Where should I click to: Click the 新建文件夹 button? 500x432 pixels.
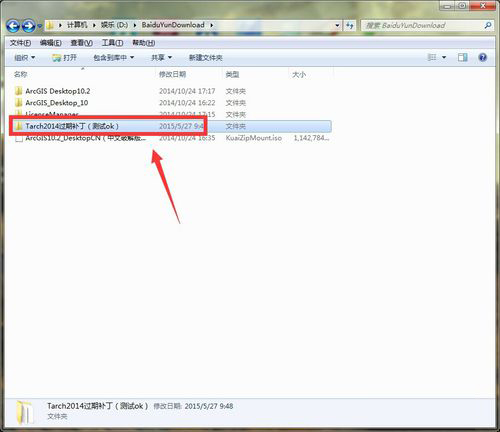206,58
